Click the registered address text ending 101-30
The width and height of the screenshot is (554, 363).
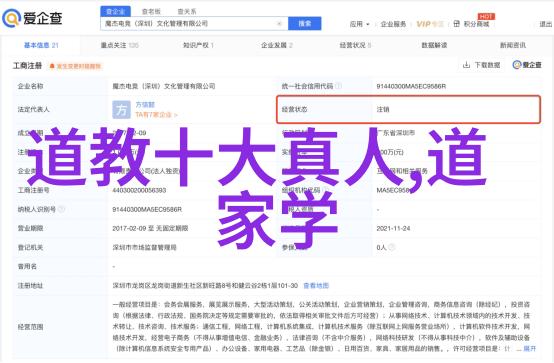[x=205, y=286]
